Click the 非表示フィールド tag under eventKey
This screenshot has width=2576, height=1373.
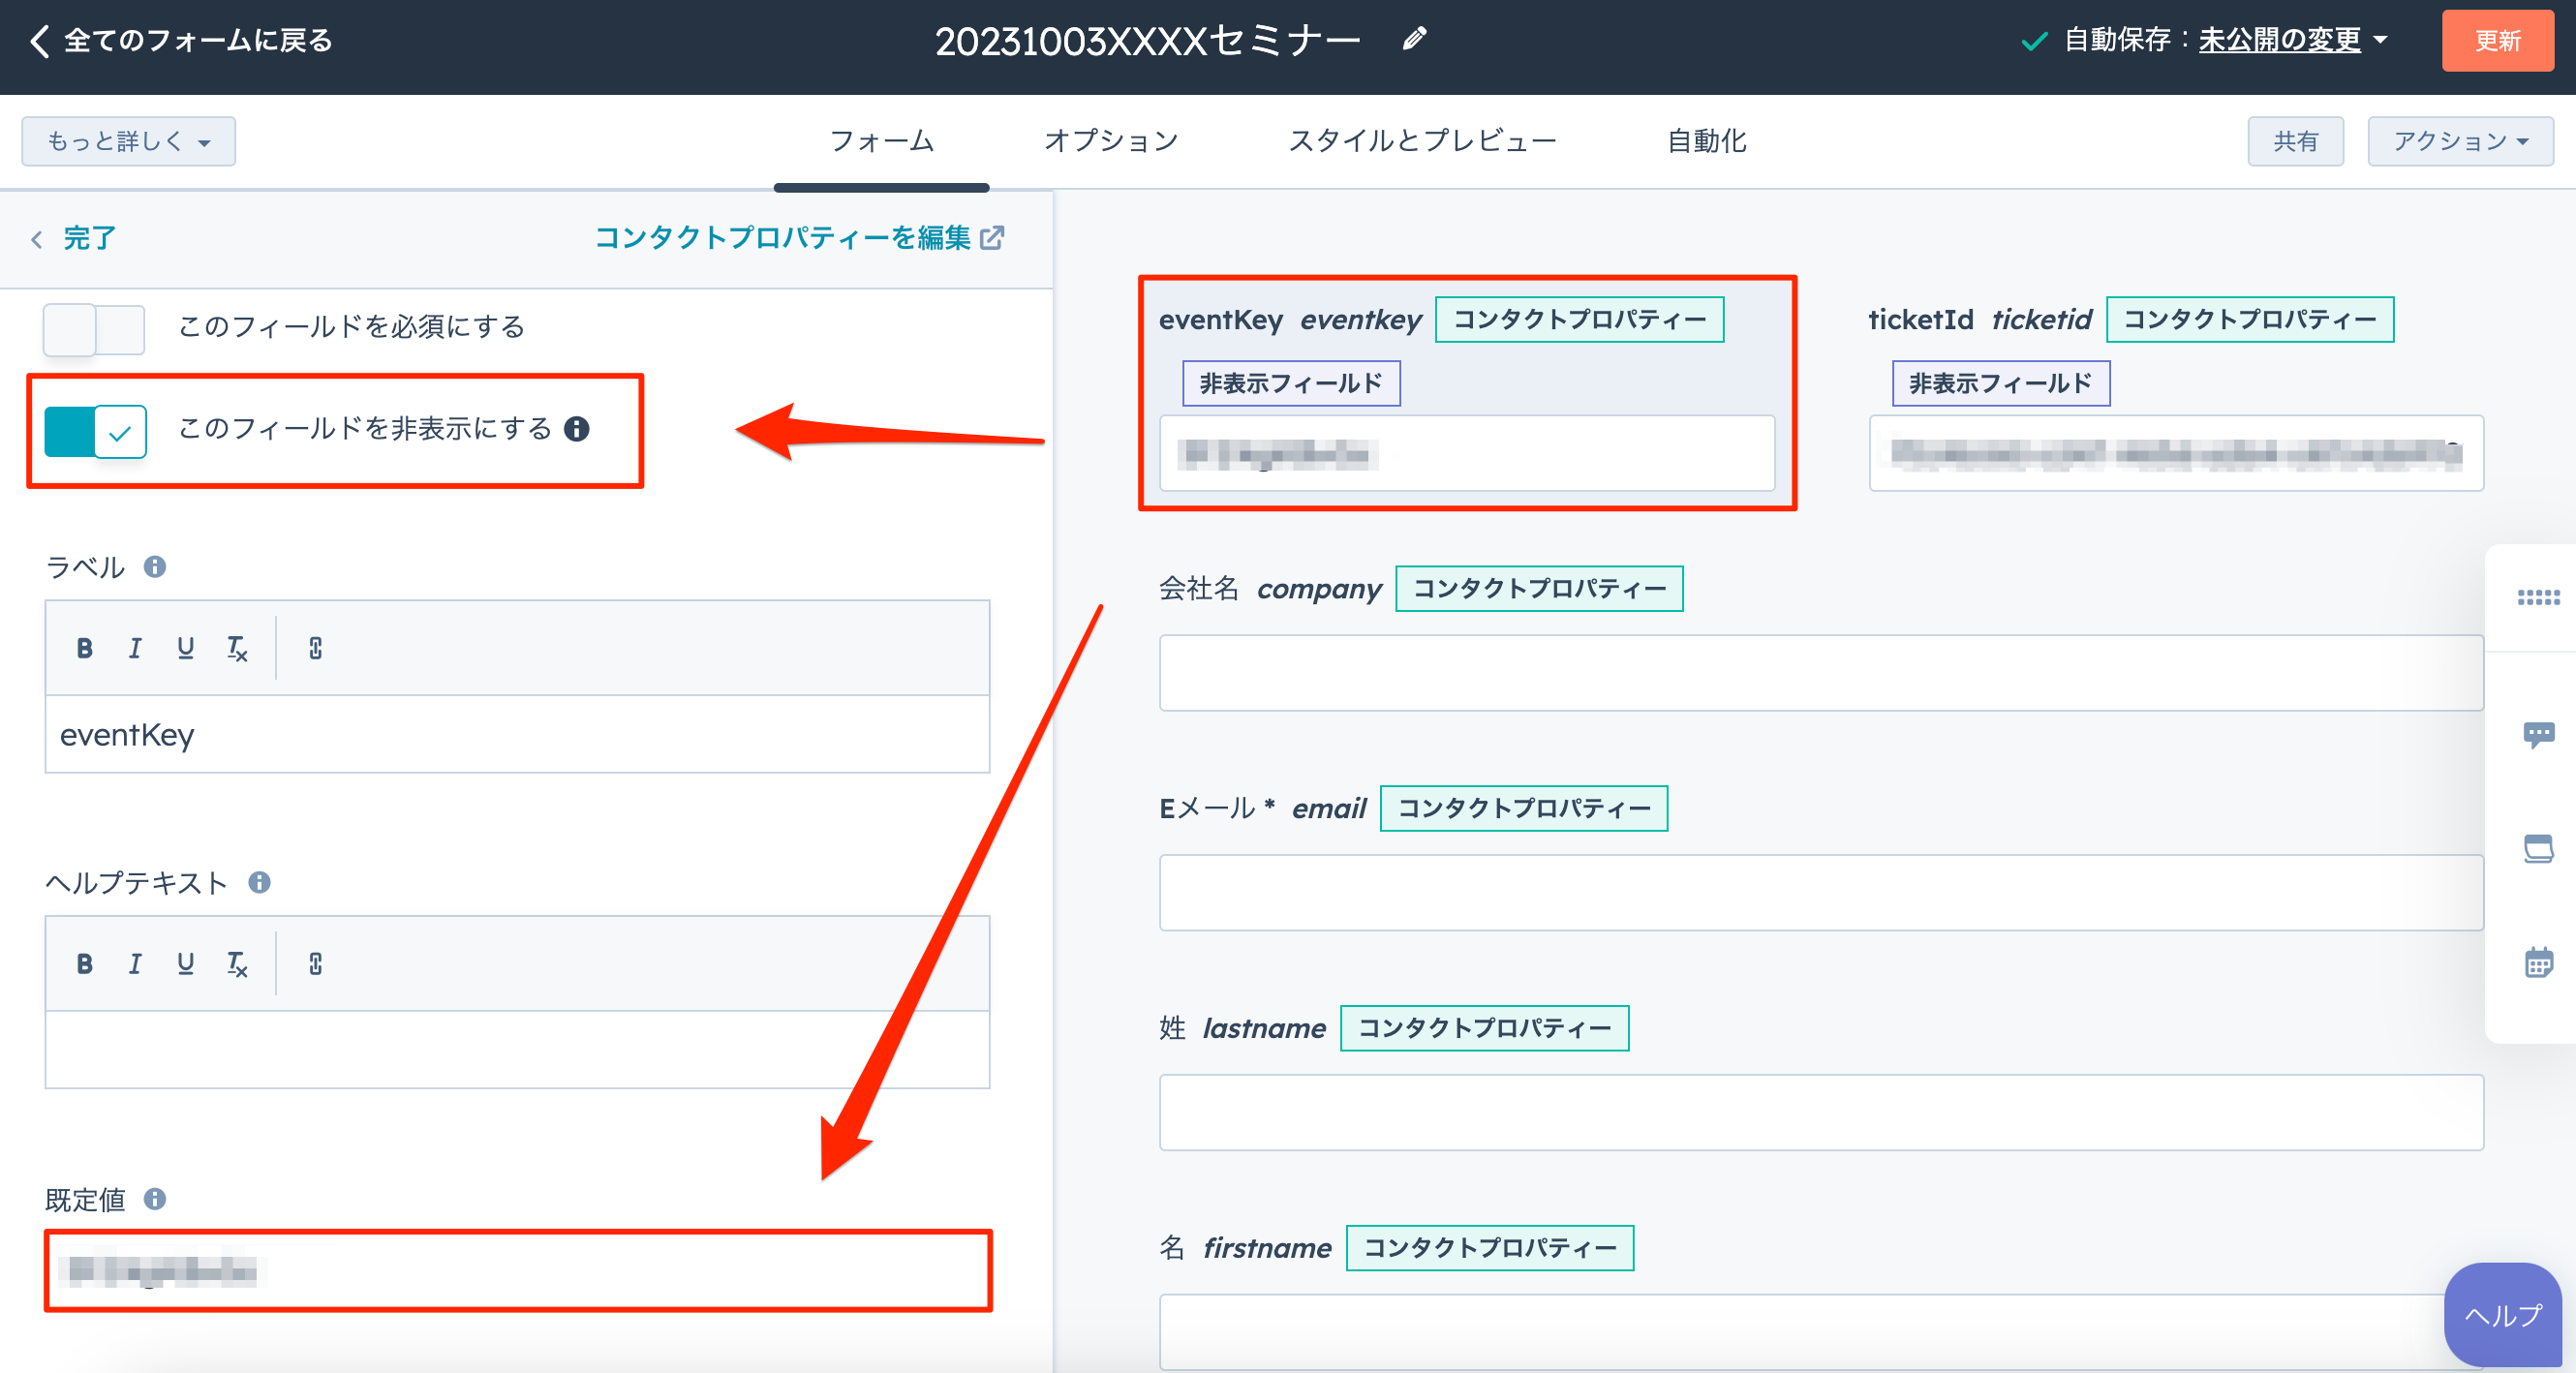pyautogui.click(x=1291, y=383)
